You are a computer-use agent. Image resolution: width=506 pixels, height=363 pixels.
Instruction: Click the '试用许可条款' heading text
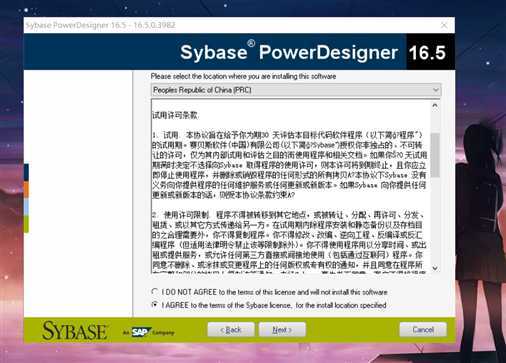[175, 116]
